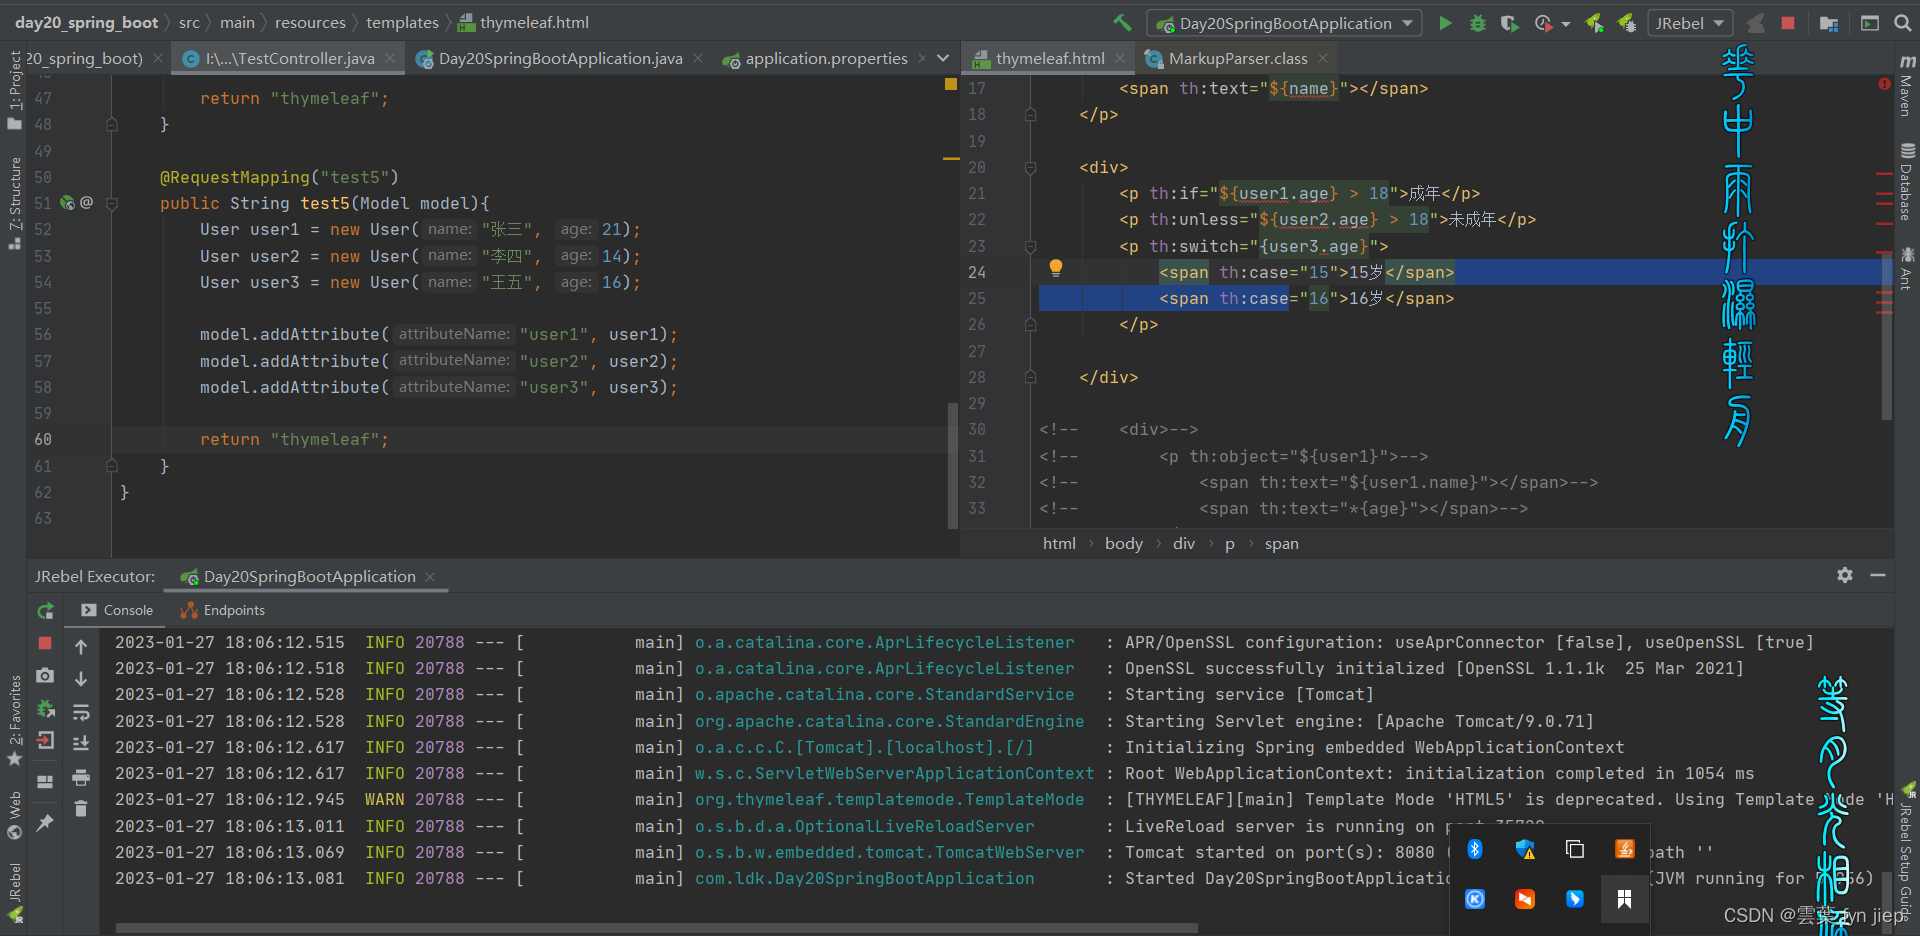Click resources in navigation breadcrumb
Screen dimensions: 1920x936
click(x=310, y=23)
